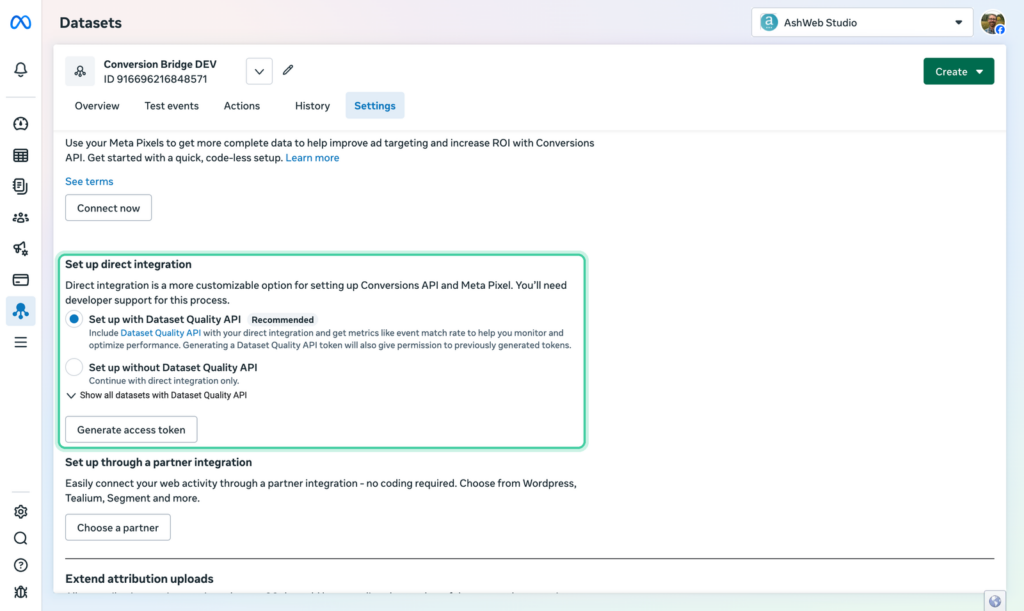
Task: Click the dataset ID 916696216848571 text
Action: tap(155, 79)
